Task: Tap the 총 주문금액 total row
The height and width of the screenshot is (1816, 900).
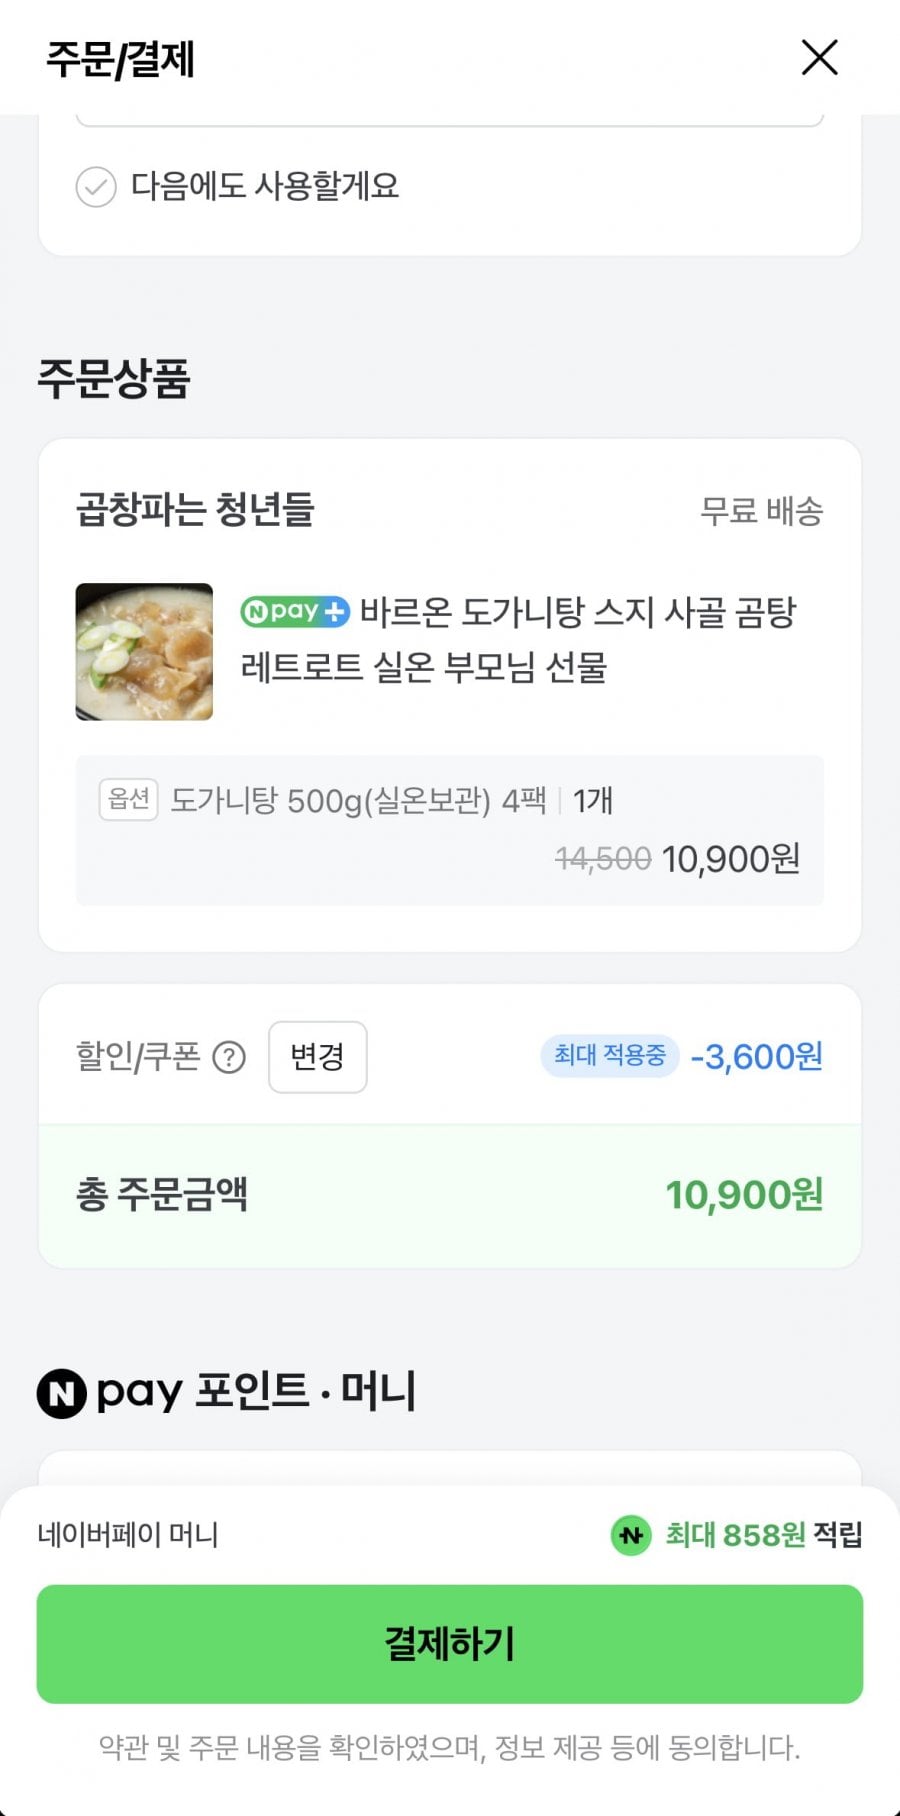Action: [x=450, y=1195]
